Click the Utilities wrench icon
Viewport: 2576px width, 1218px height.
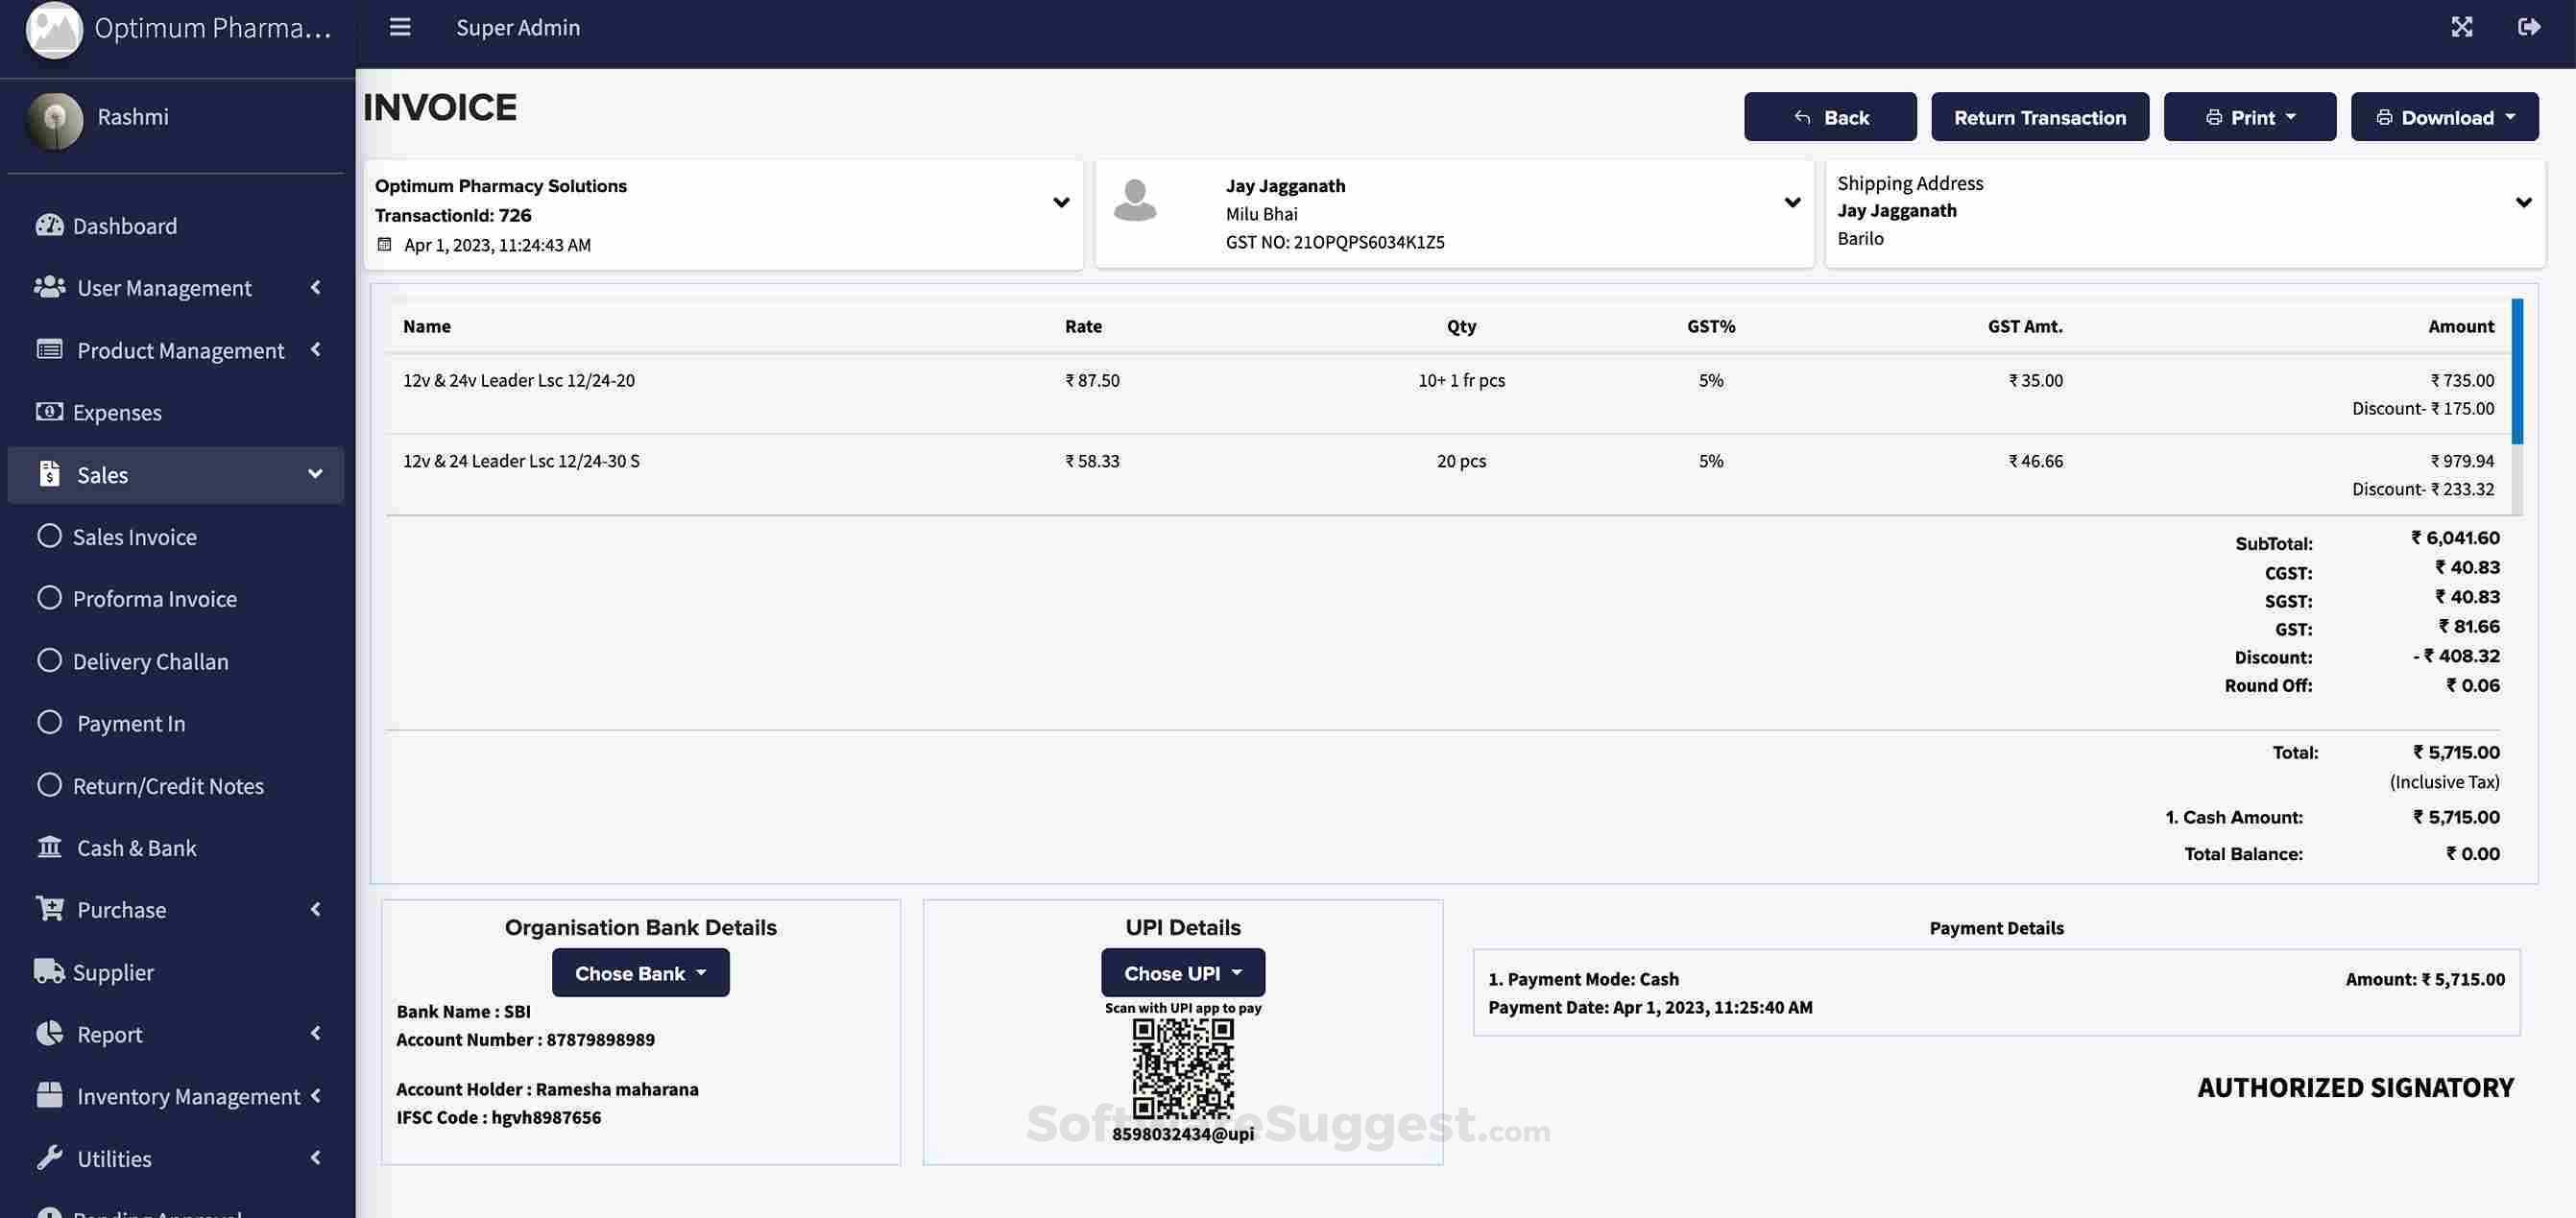pos(49,1157)
